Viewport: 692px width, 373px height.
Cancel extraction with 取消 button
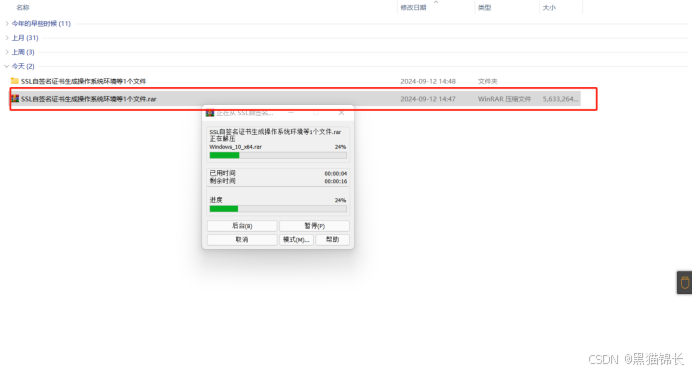(x=242, y=240)
